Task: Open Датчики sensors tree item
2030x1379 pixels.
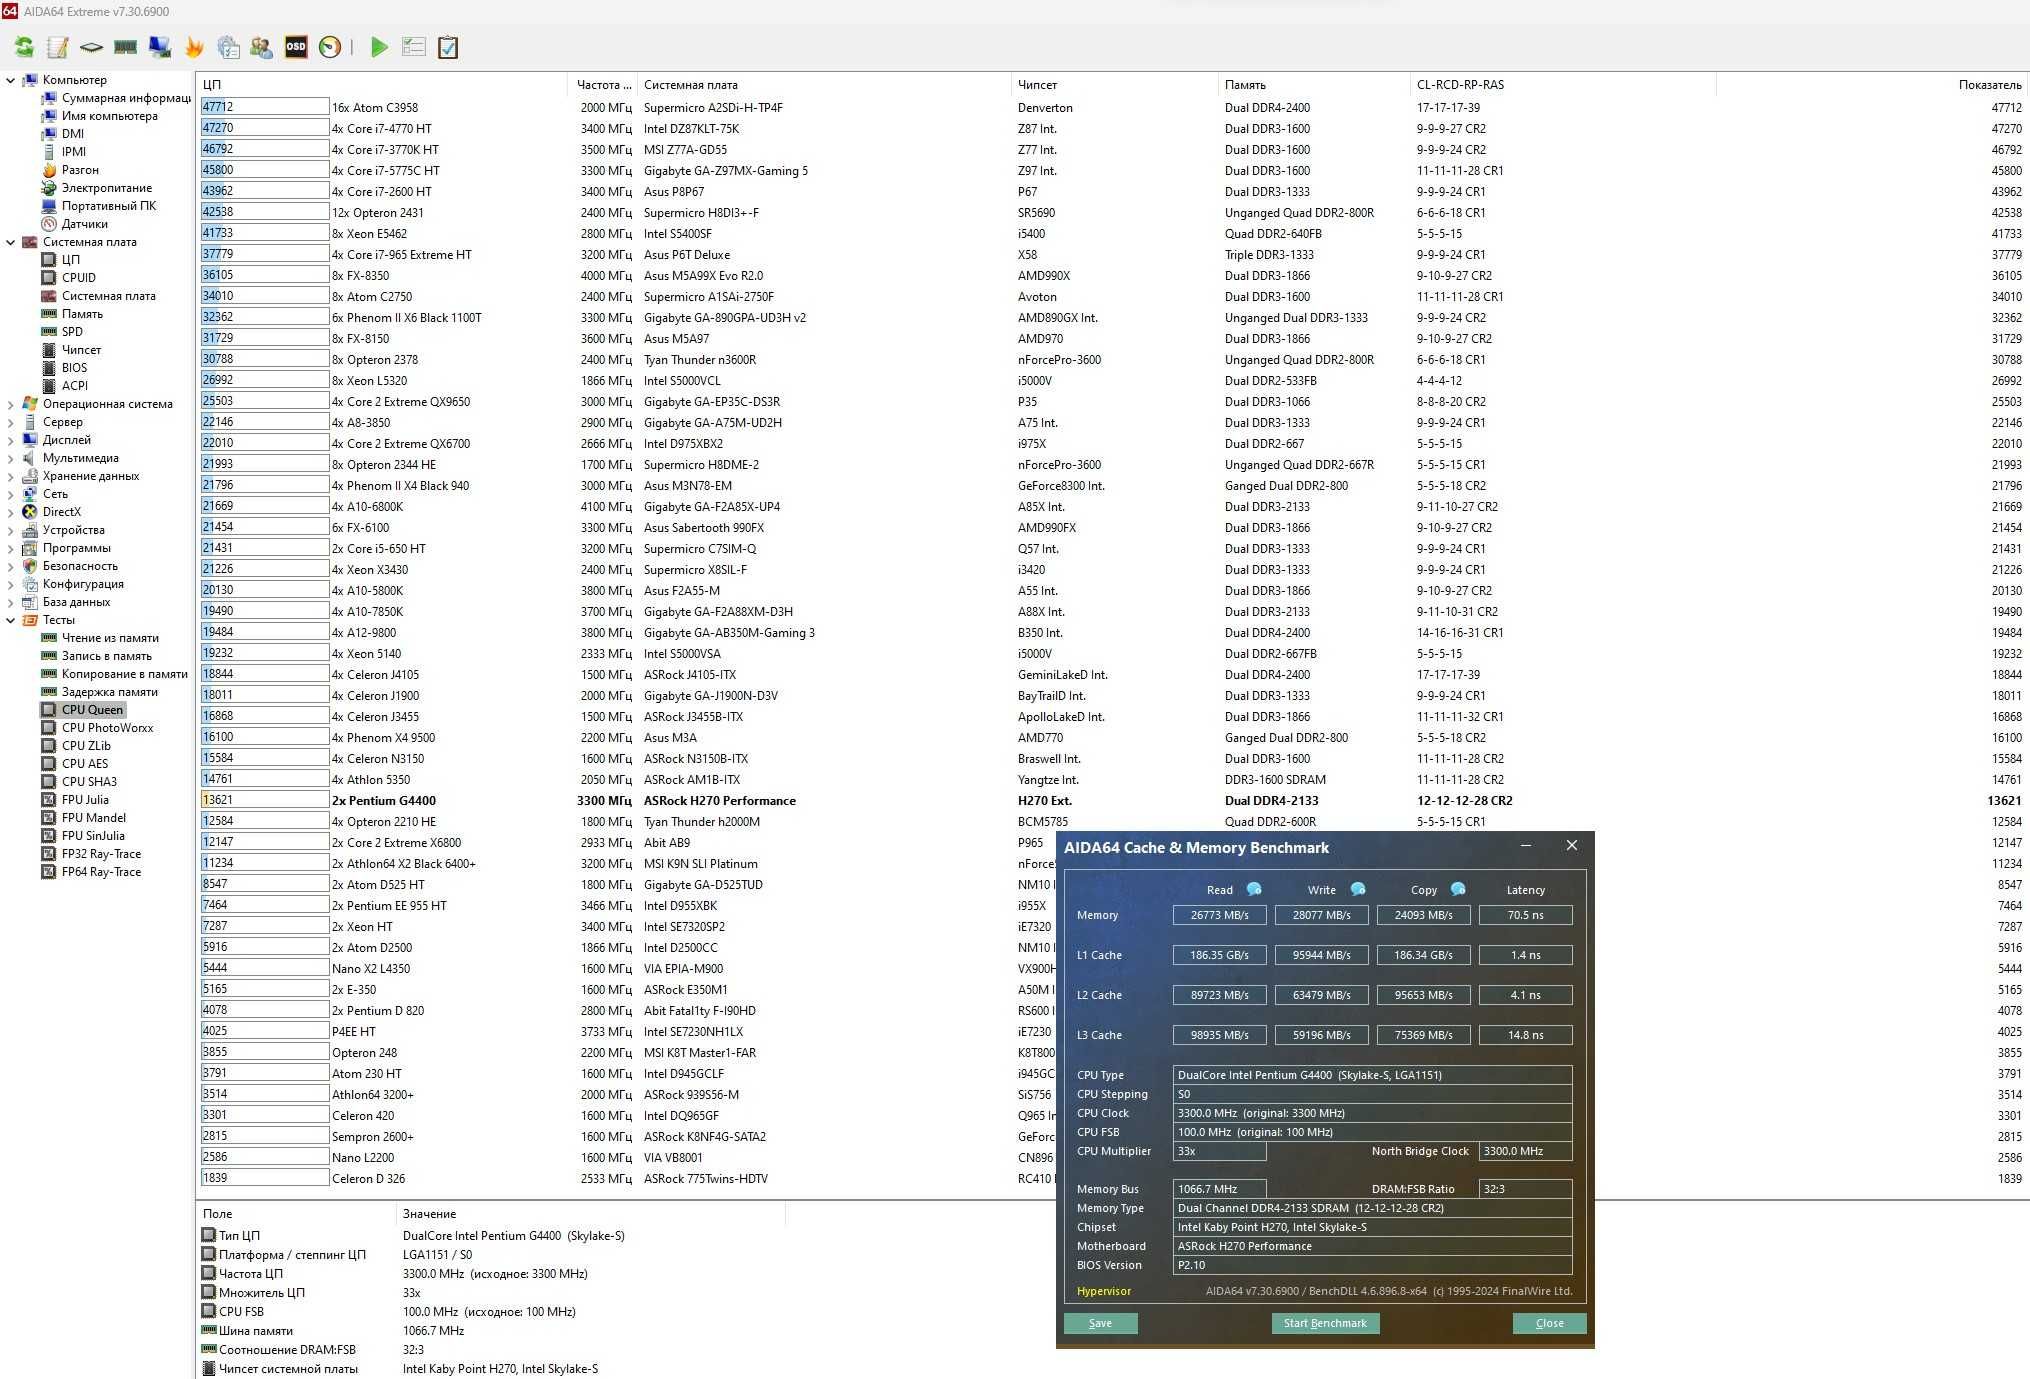Action: point(84,224)
